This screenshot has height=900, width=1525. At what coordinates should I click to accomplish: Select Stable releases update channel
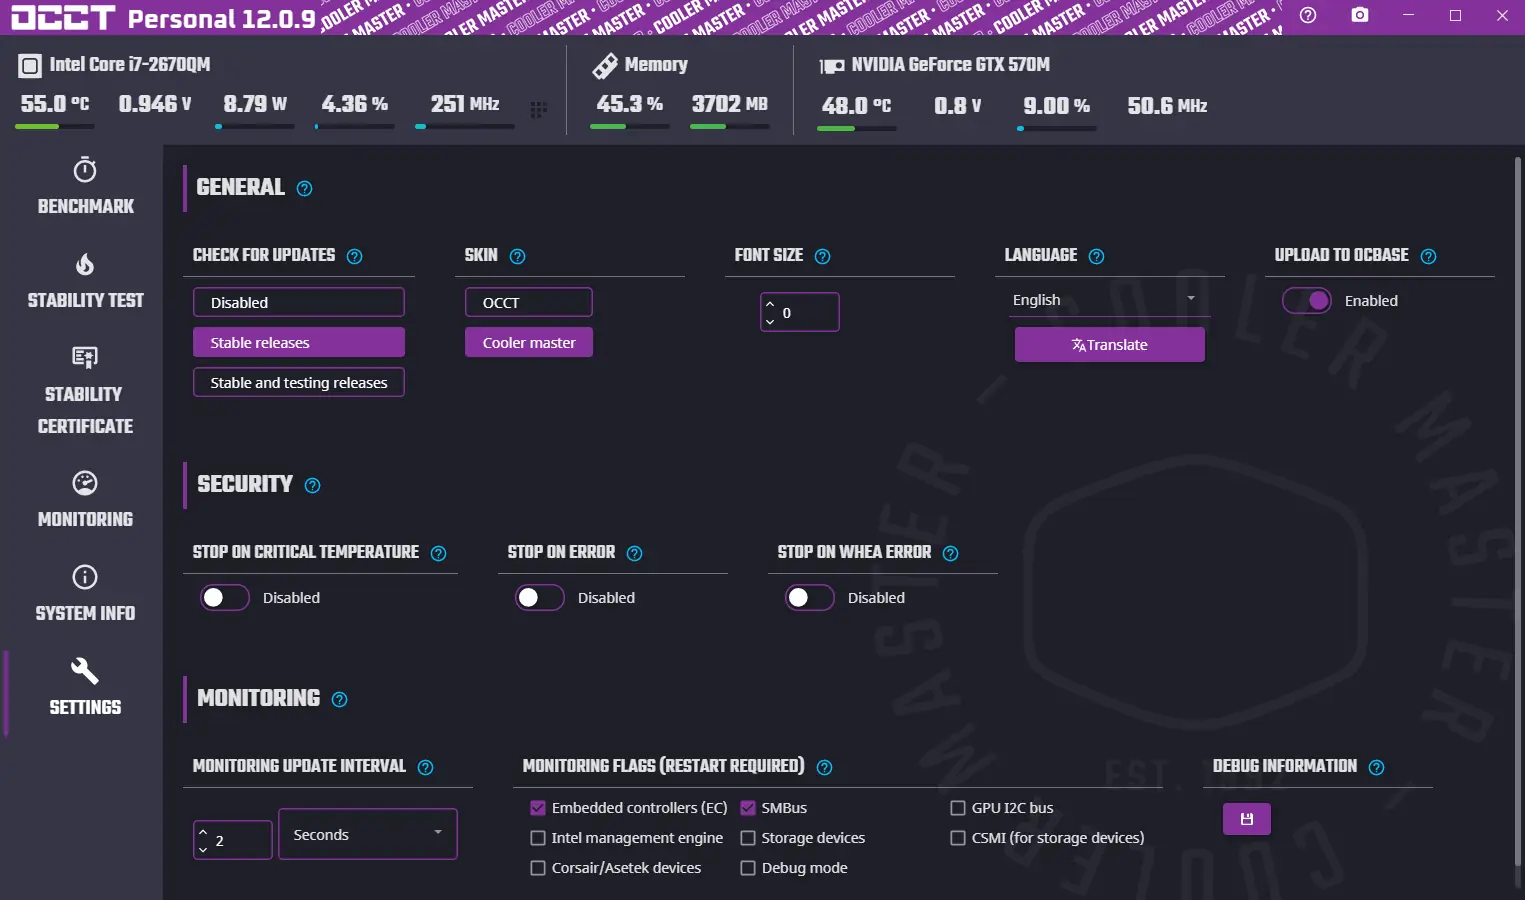point(299,342)
